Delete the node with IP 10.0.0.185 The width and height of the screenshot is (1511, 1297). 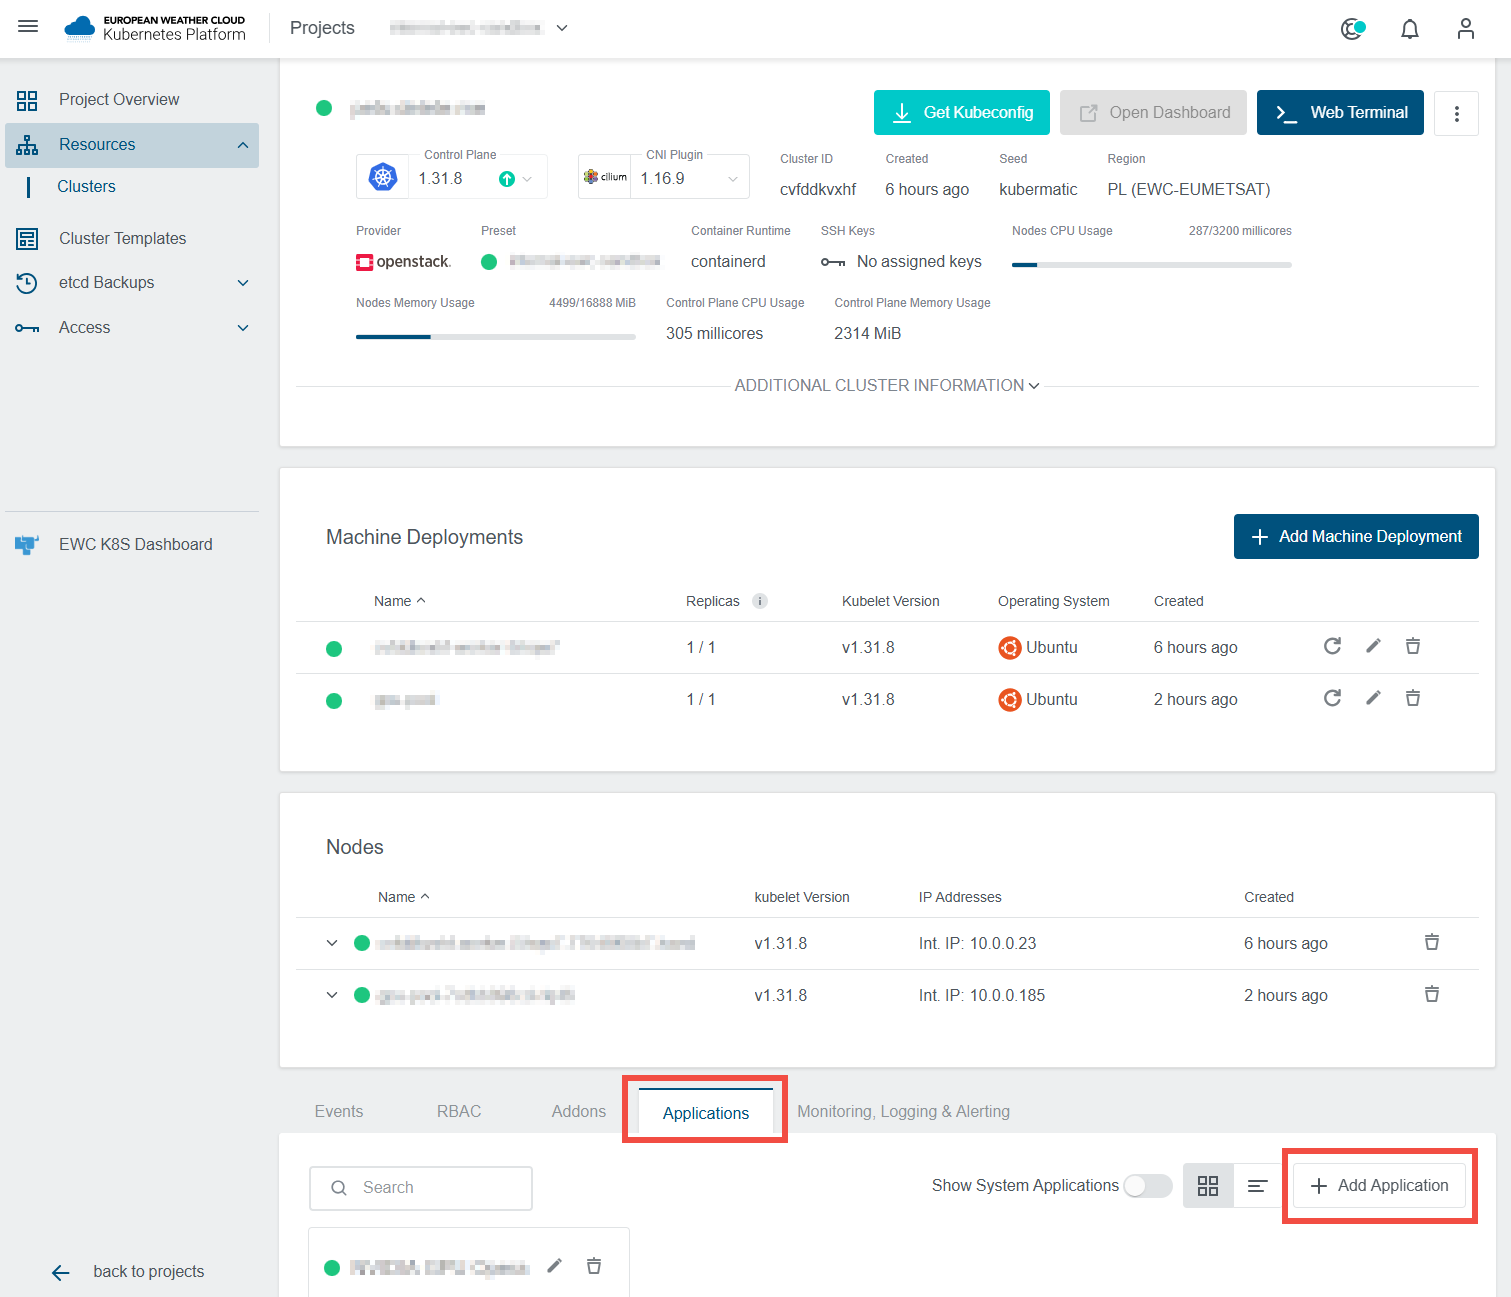tap(1432, 994)
